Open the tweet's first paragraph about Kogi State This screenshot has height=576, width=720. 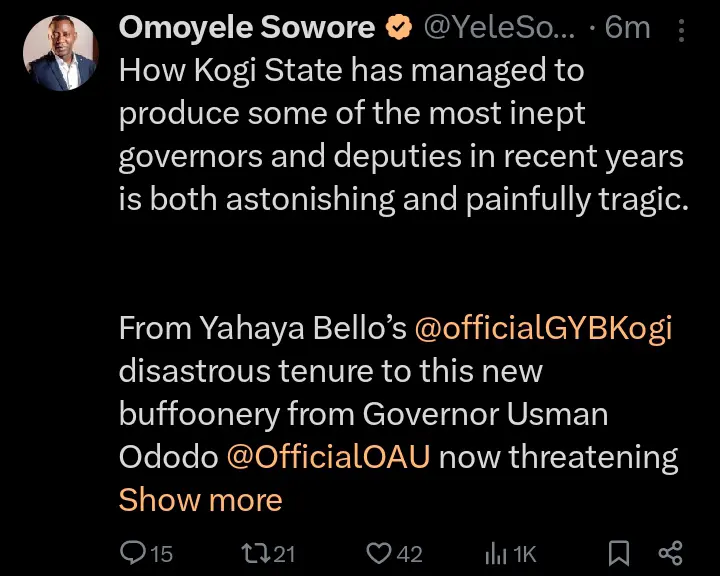coord(400,135)
